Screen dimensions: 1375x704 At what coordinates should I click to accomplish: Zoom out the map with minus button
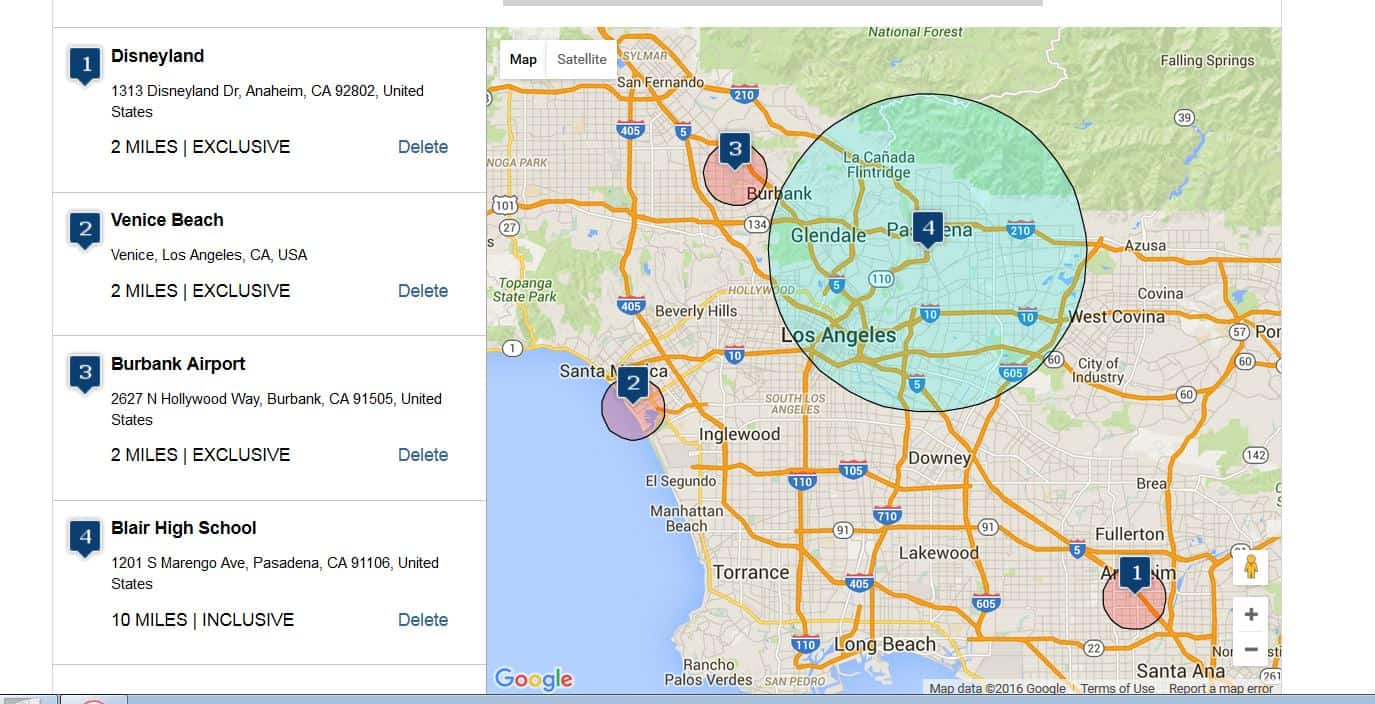[1250, 649]
